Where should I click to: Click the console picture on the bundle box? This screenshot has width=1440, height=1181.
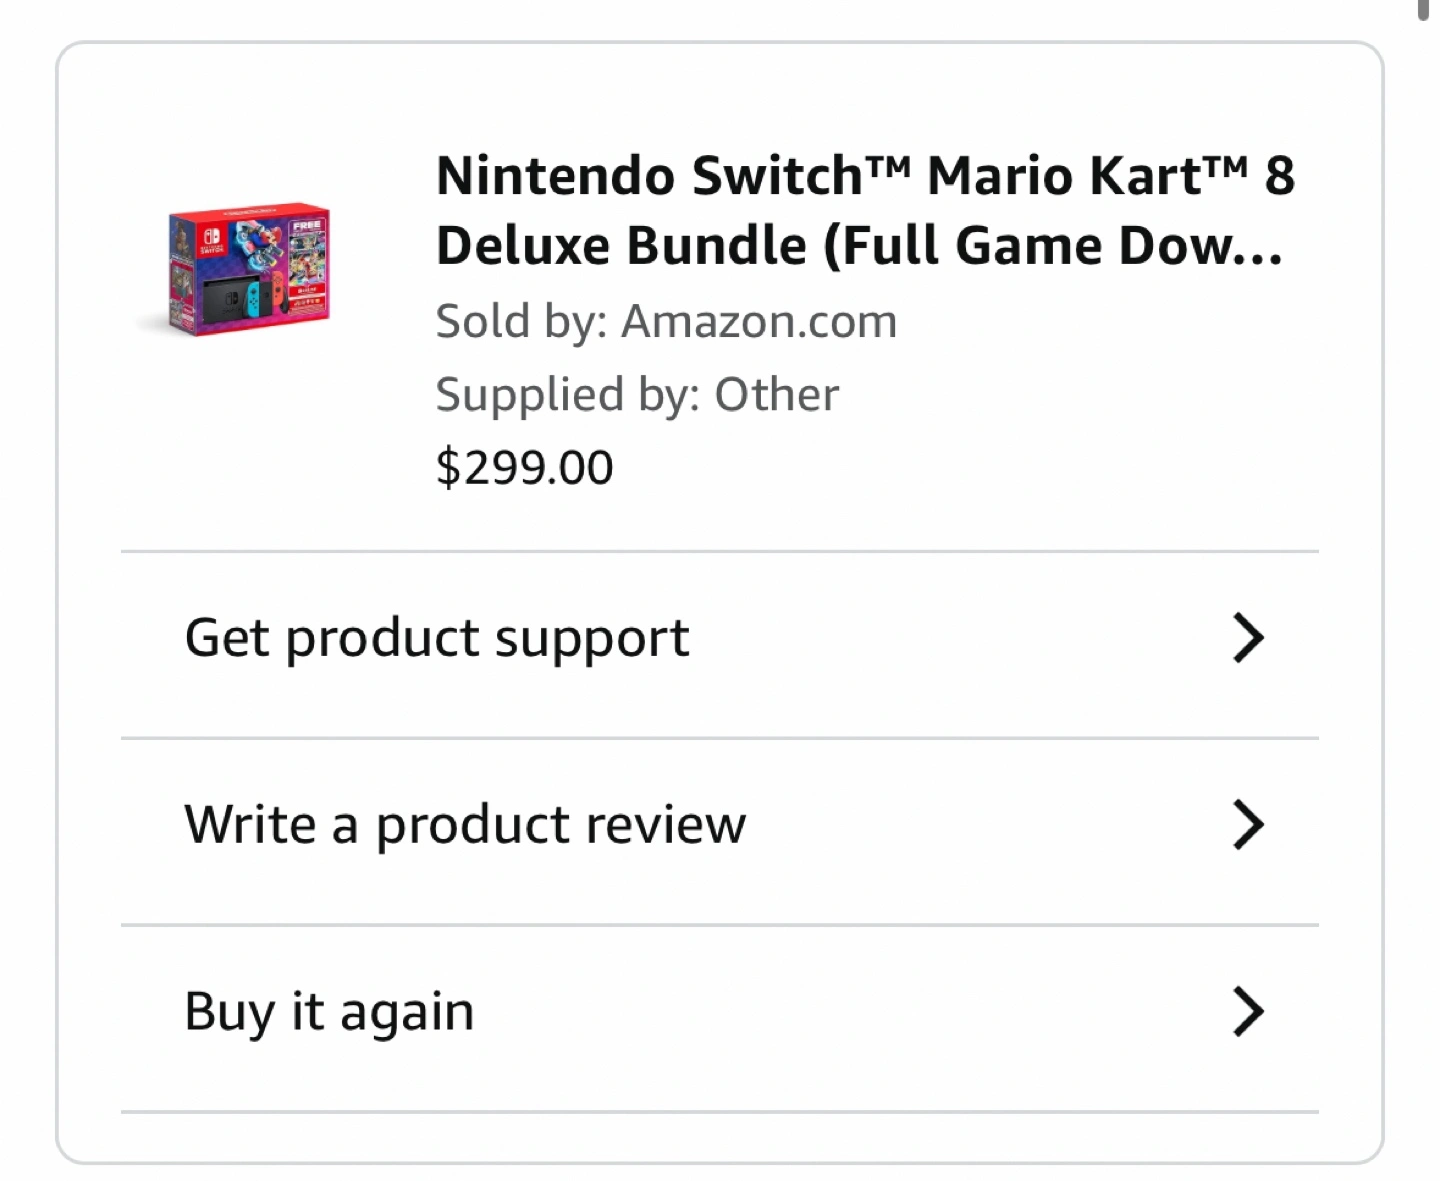238,297
